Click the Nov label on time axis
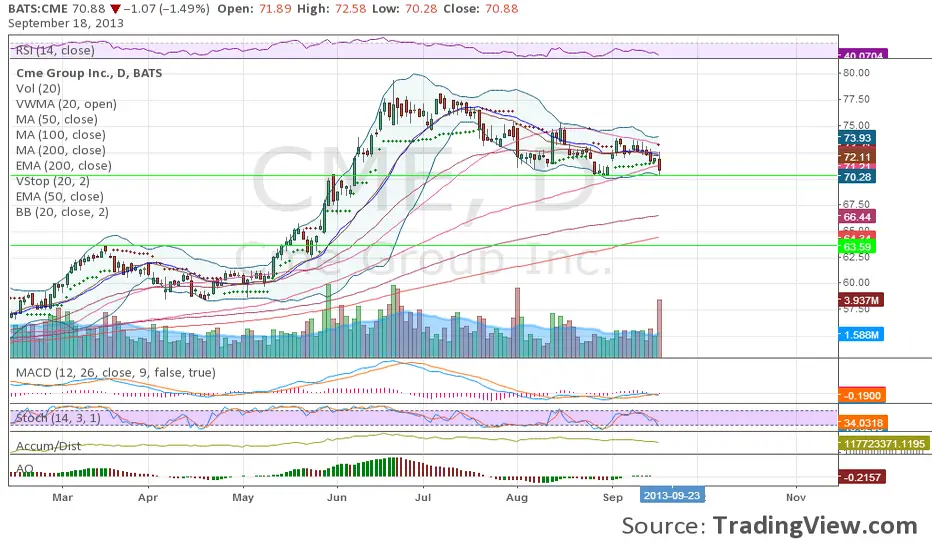The height and width of the screenshot is (550, 932). tap(795, 497)
